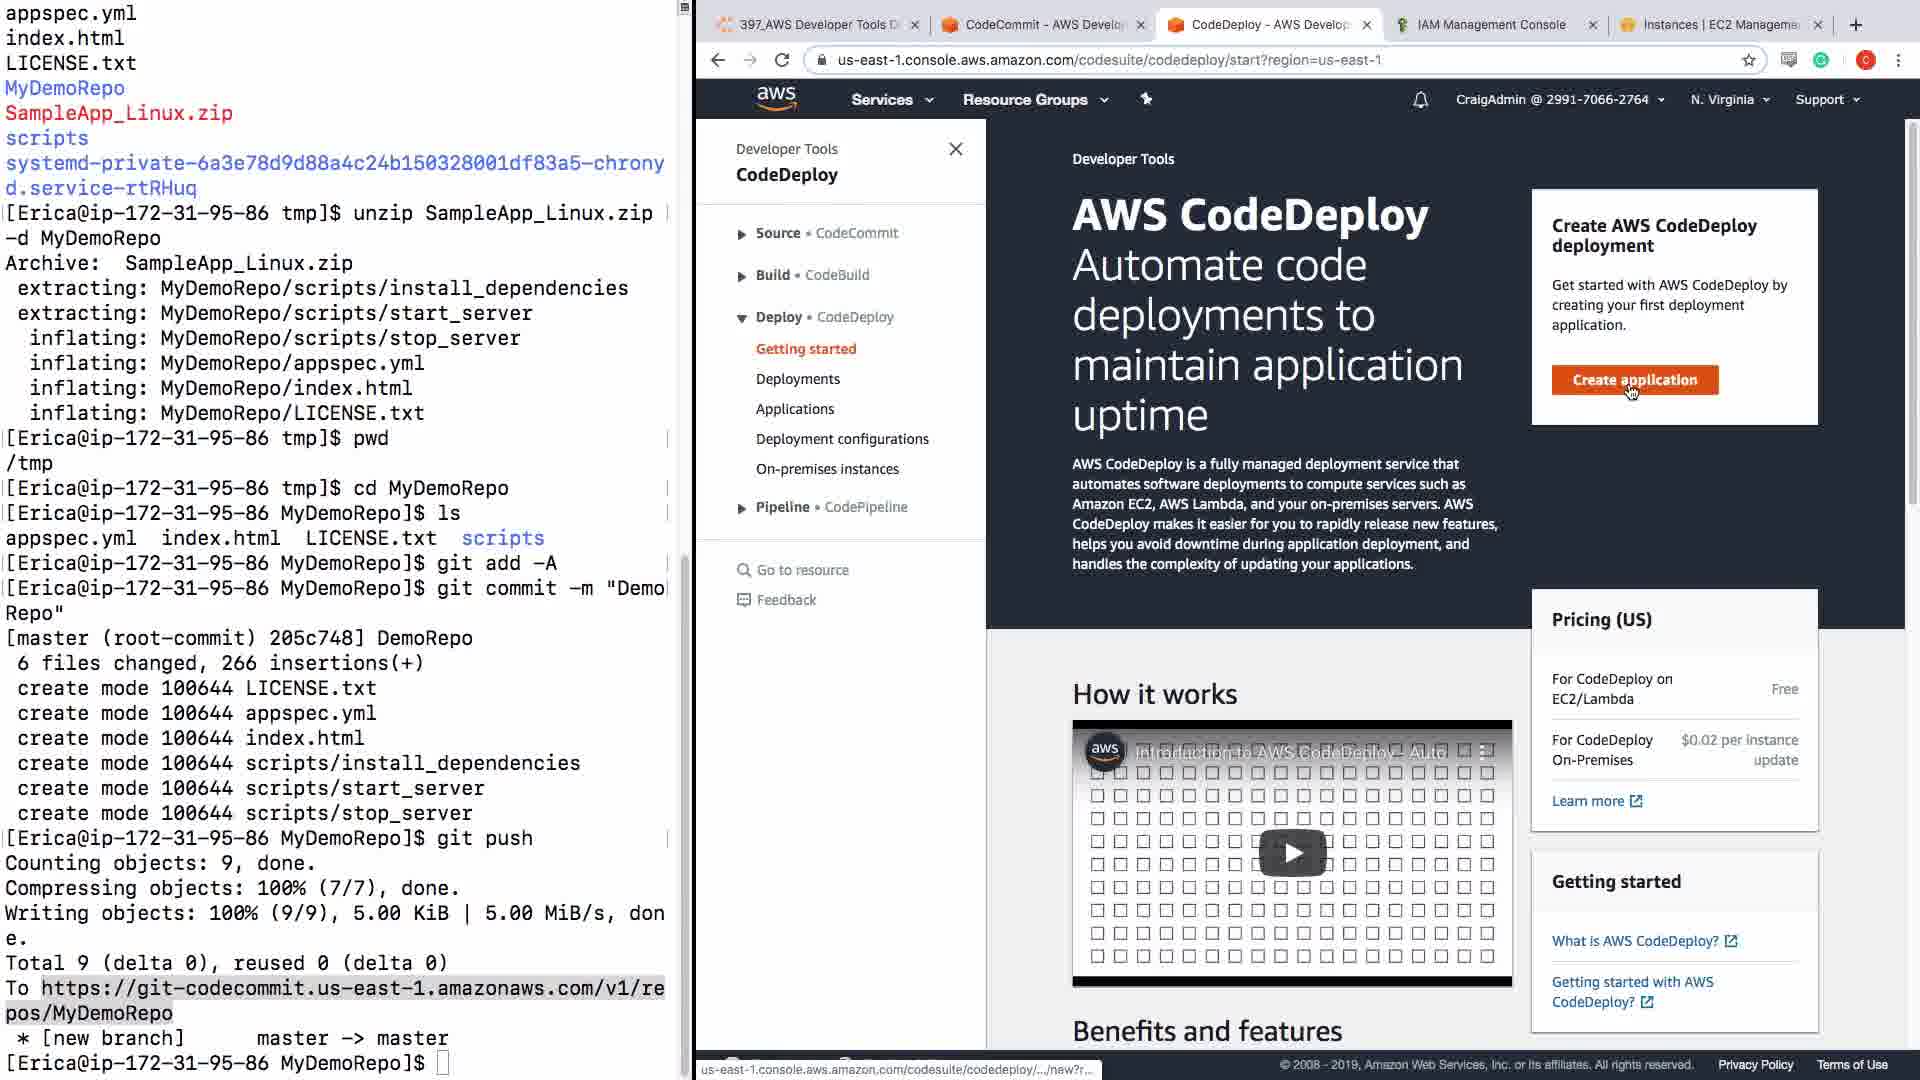Expand the Source CodeCommit section

click(x=742, y=234)
